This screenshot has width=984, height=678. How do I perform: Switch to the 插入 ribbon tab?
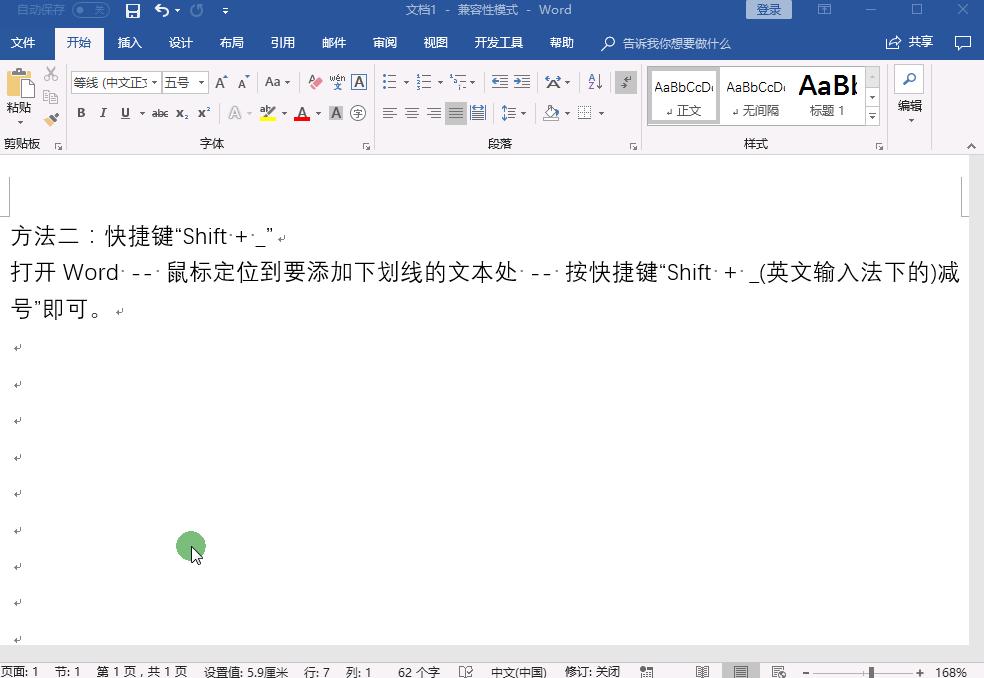[x=131, y=43]
